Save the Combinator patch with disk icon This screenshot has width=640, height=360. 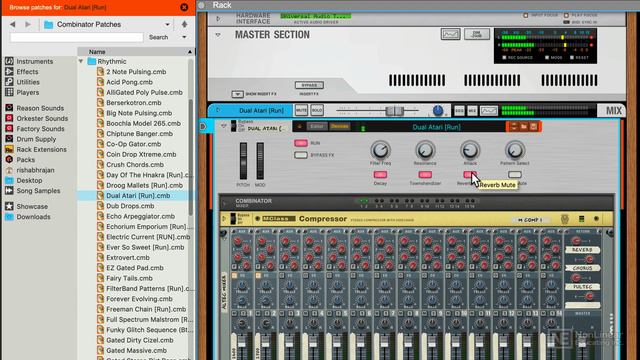pos(533,127)
